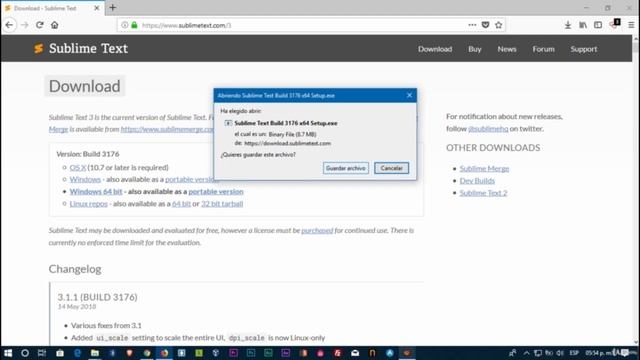Open the Firefox library

[x=583, y=25]
